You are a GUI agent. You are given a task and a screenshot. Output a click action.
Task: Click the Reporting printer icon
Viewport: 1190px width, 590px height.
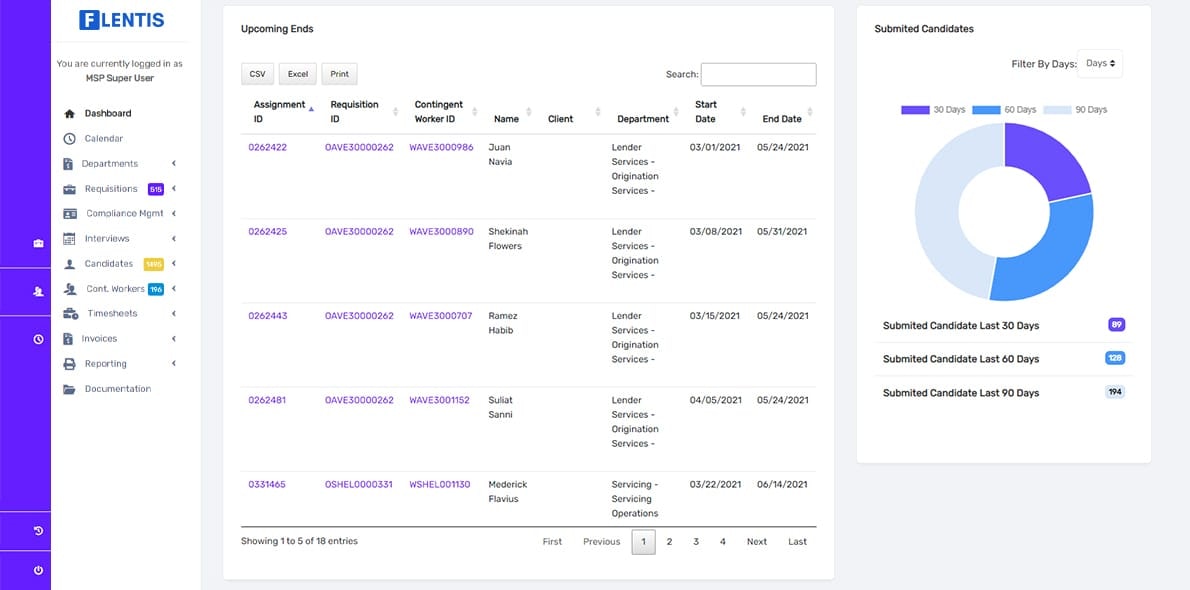(70, 364)
